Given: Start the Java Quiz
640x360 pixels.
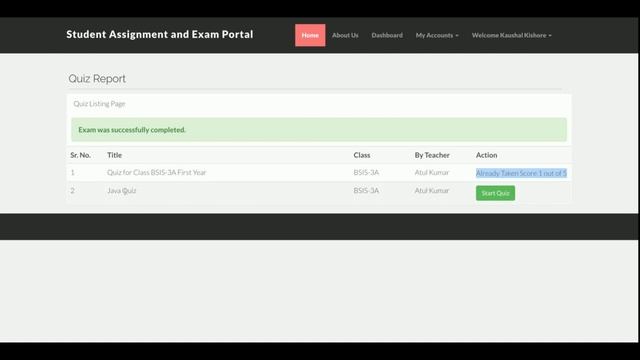Looking at the screenshot, I should (x=495, y=193).
